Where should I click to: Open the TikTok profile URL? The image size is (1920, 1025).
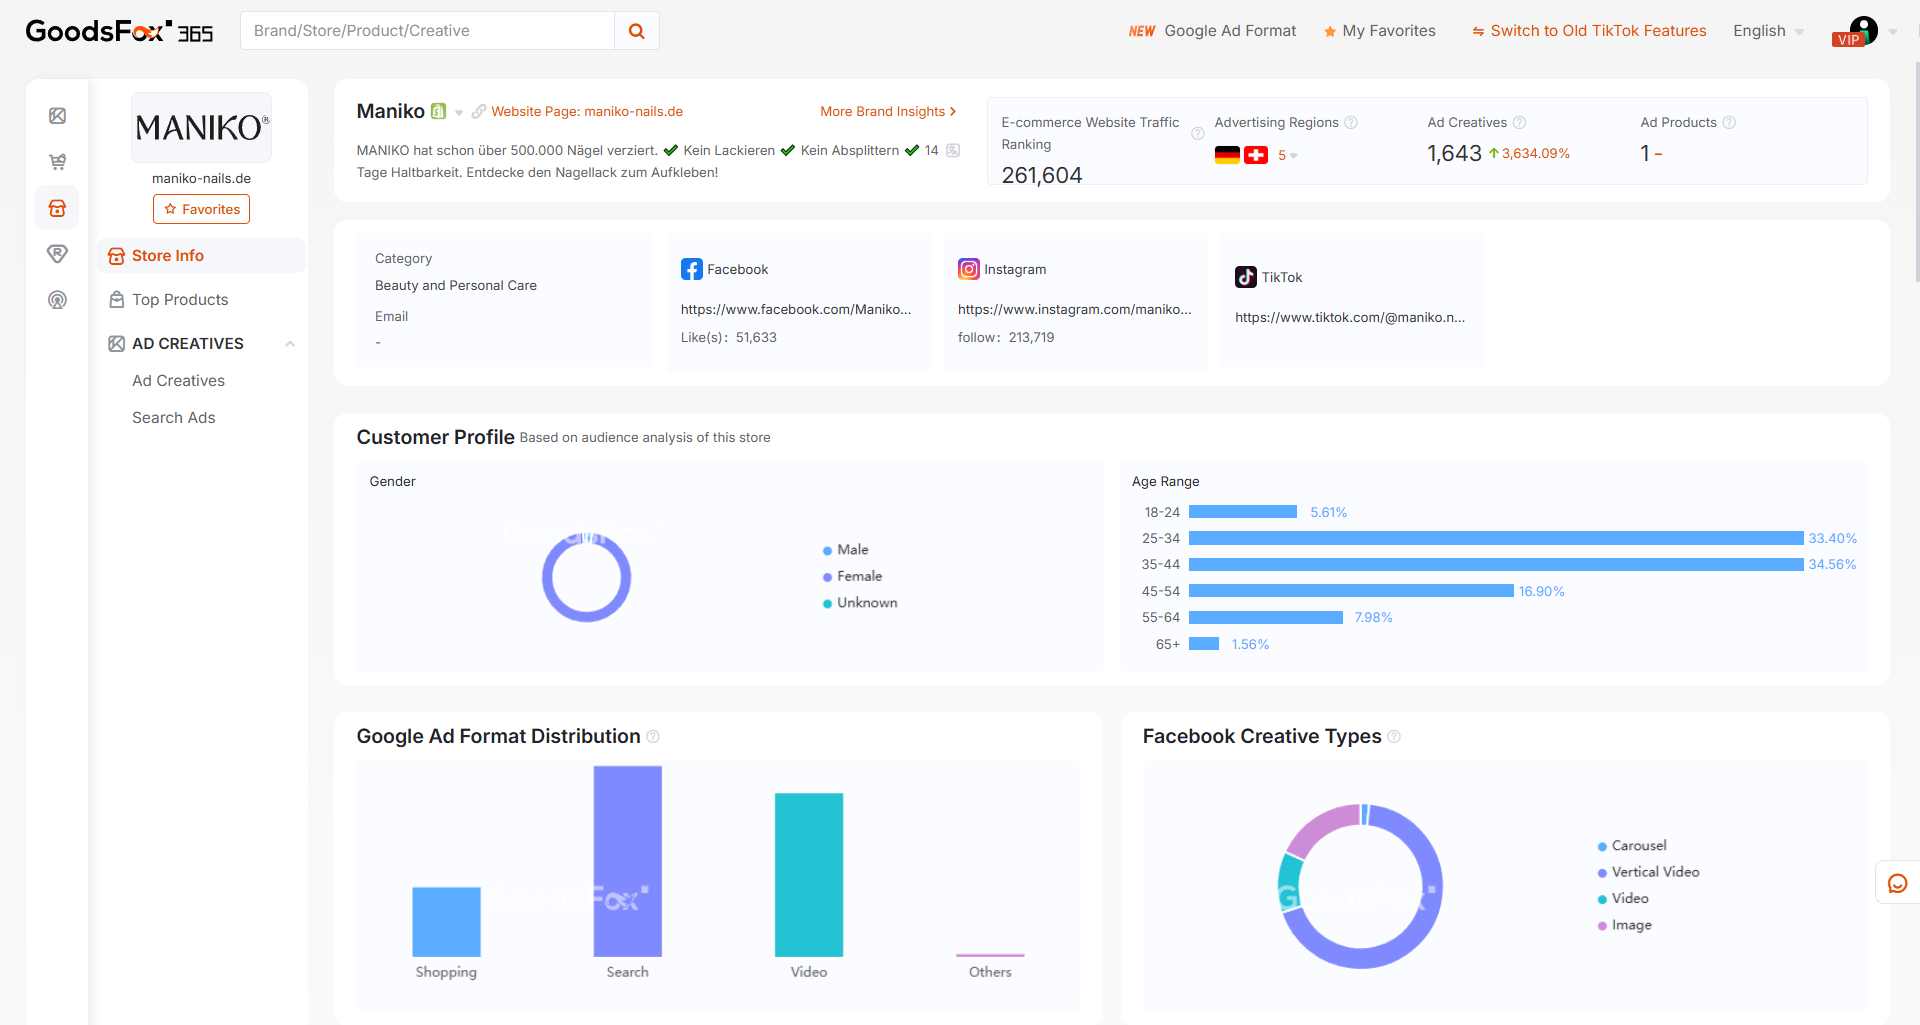[x=1350, y=318]
